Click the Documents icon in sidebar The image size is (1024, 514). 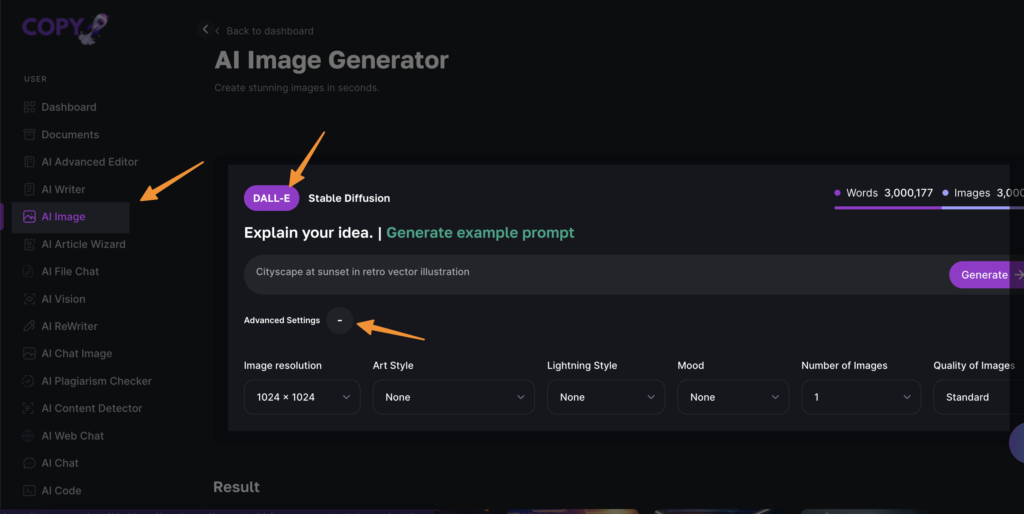[x=30, y=135]
